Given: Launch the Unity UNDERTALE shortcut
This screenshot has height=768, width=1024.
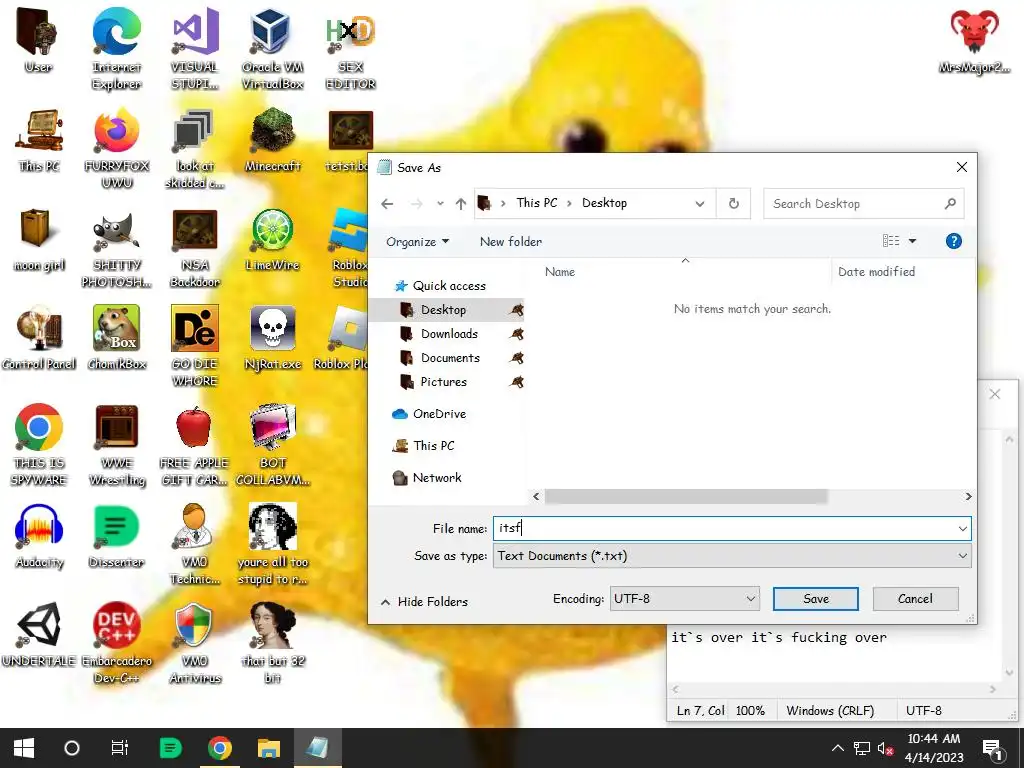Looking at the screenshot, I should [39, 635].
